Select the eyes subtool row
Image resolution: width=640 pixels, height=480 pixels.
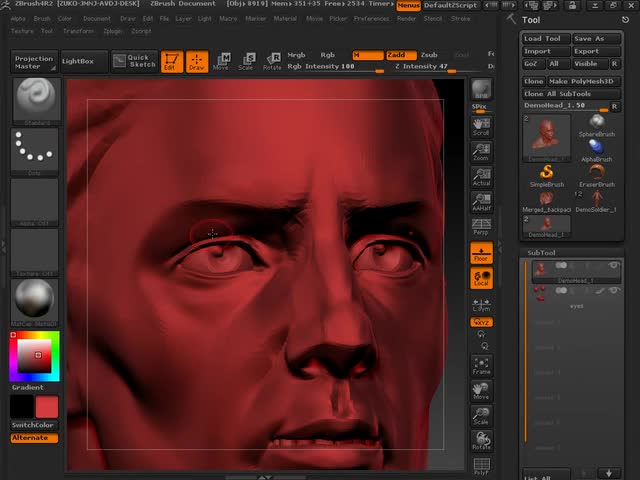[576, 298]
